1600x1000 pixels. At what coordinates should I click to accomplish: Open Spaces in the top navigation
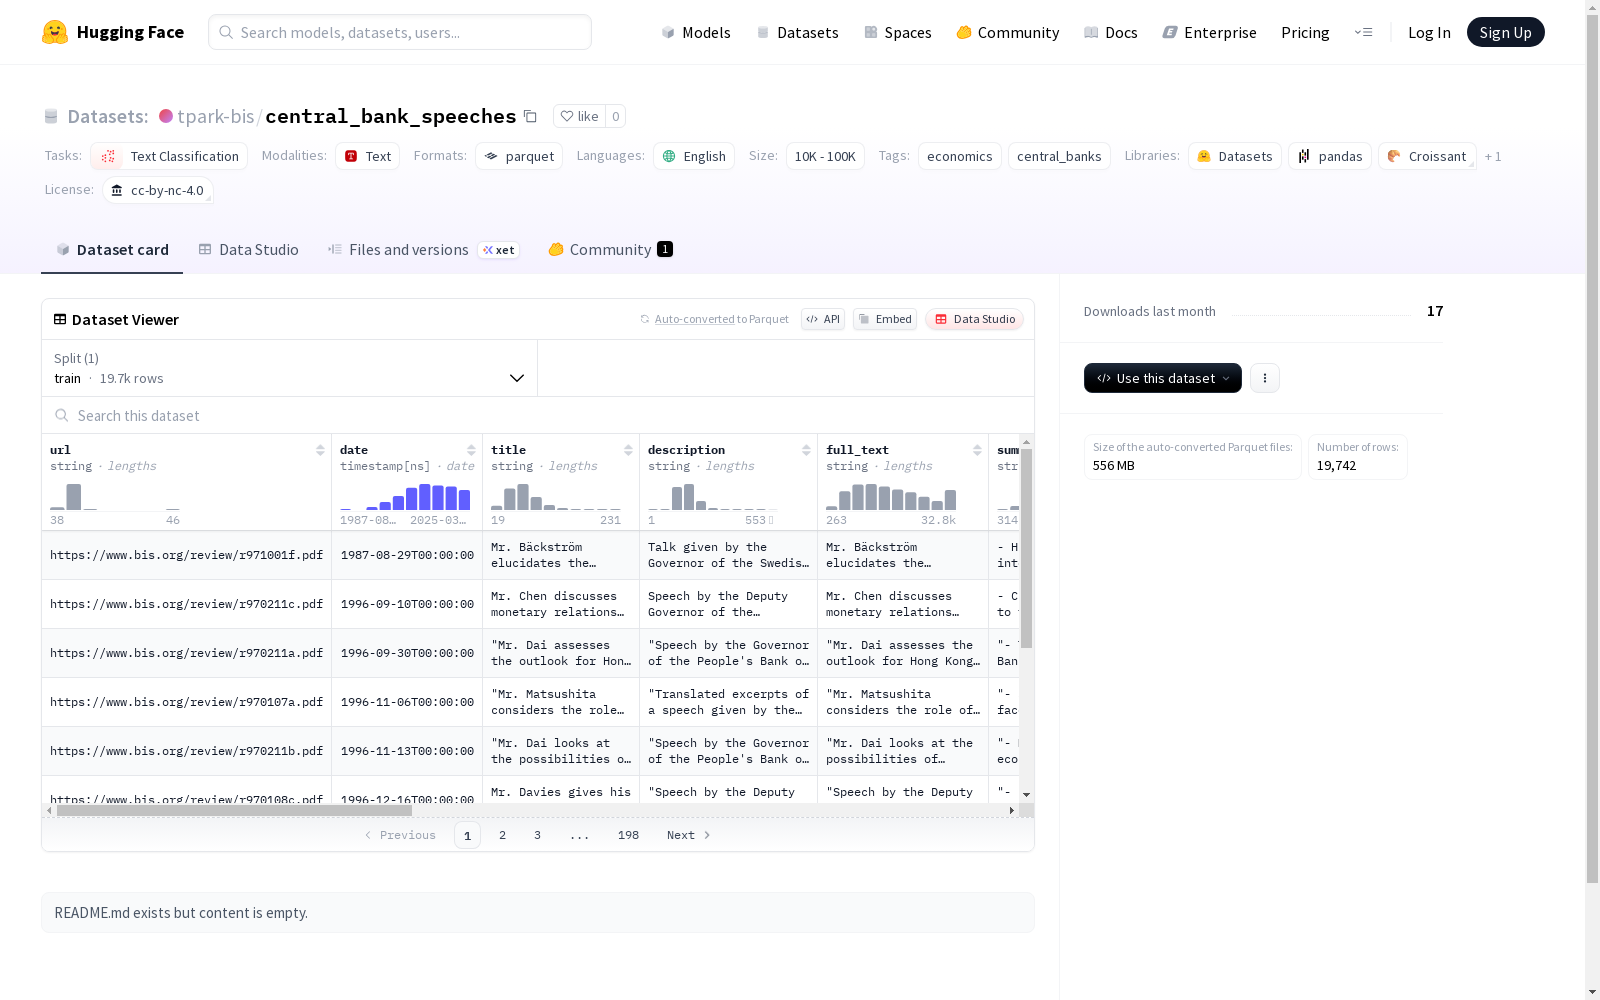898,32
